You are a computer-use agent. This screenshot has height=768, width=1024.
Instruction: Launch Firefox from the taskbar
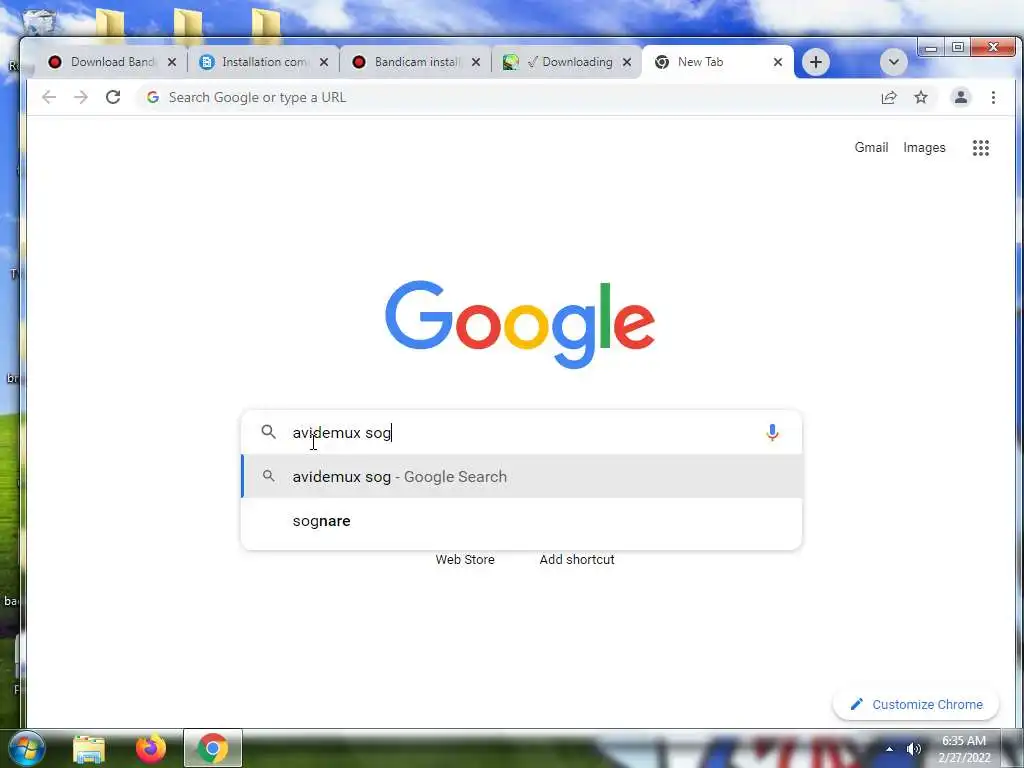(x=151, y=748)
